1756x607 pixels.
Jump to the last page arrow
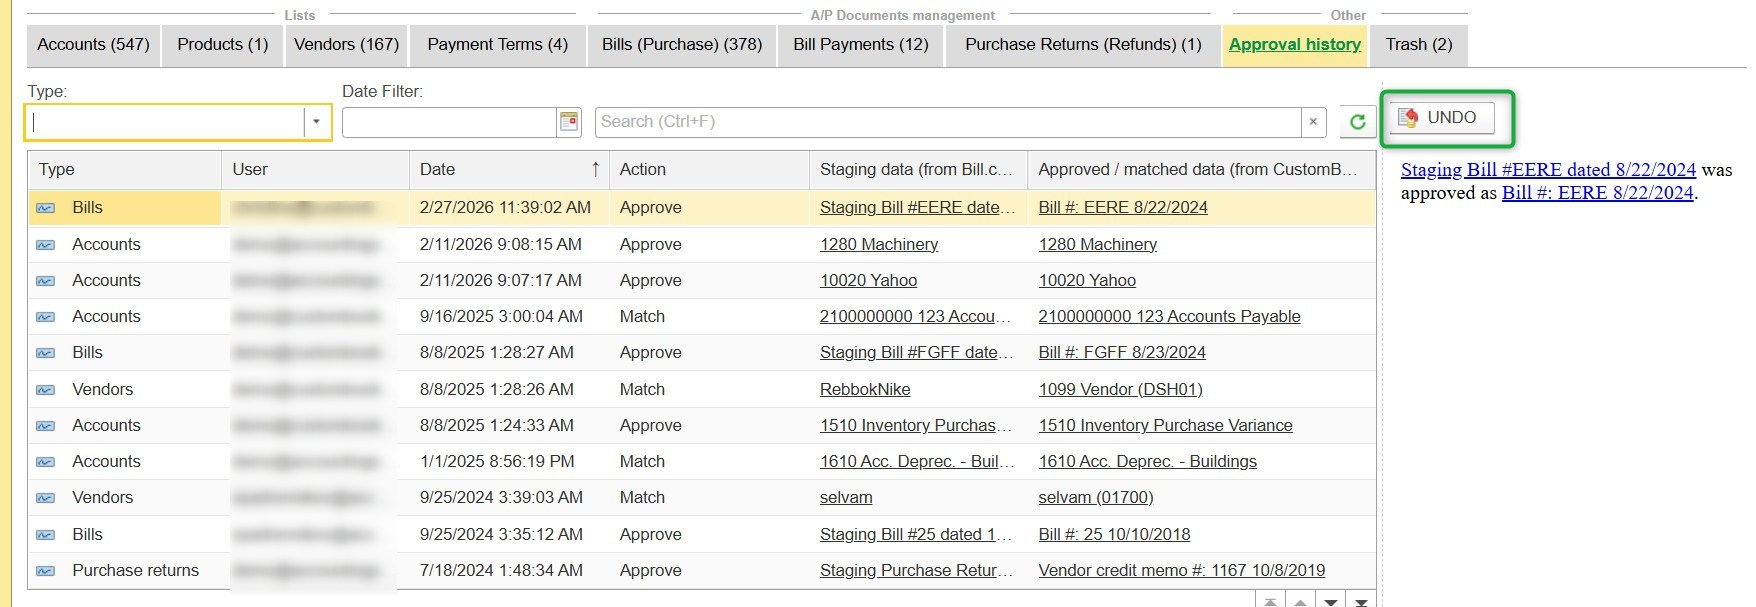pyautogui.click(x=1361, y=601)
